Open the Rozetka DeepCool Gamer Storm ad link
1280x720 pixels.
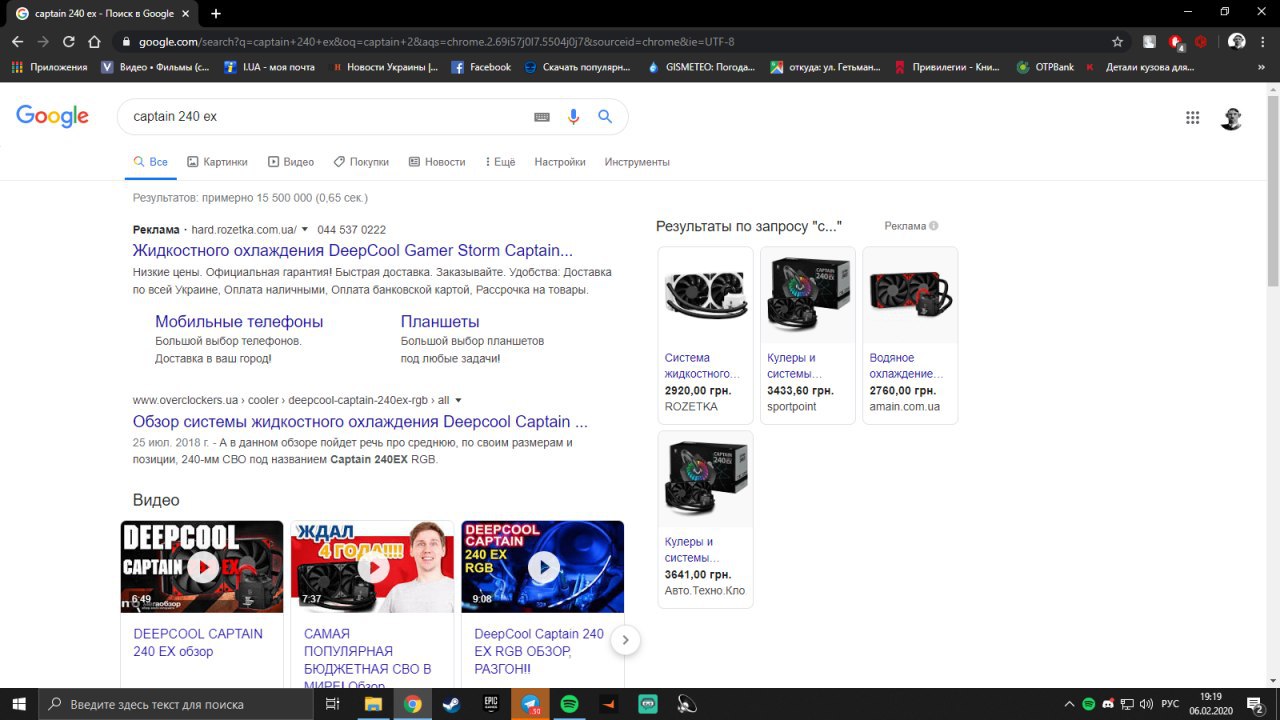[353, 251]
